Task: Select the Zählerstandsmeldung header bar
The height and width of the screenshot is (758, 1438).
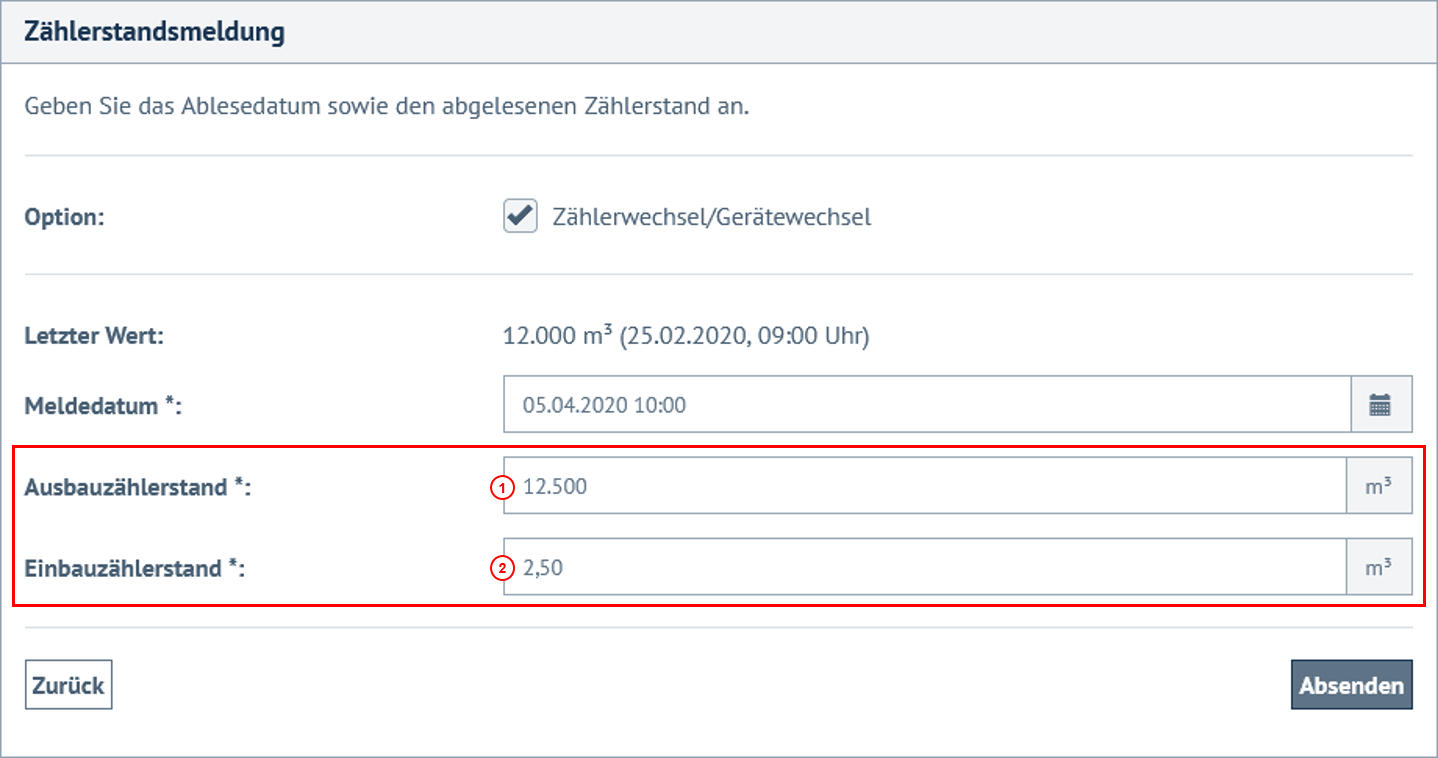Action: 155,31
